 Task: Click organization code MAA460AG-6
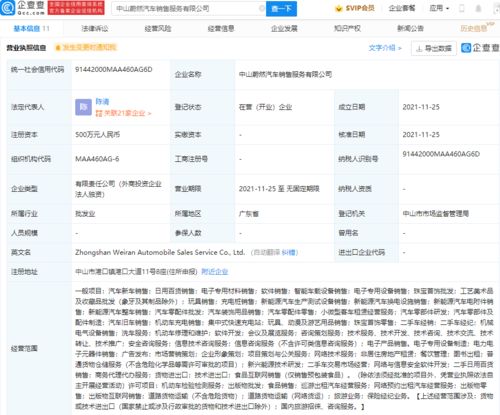click(97, 159)
